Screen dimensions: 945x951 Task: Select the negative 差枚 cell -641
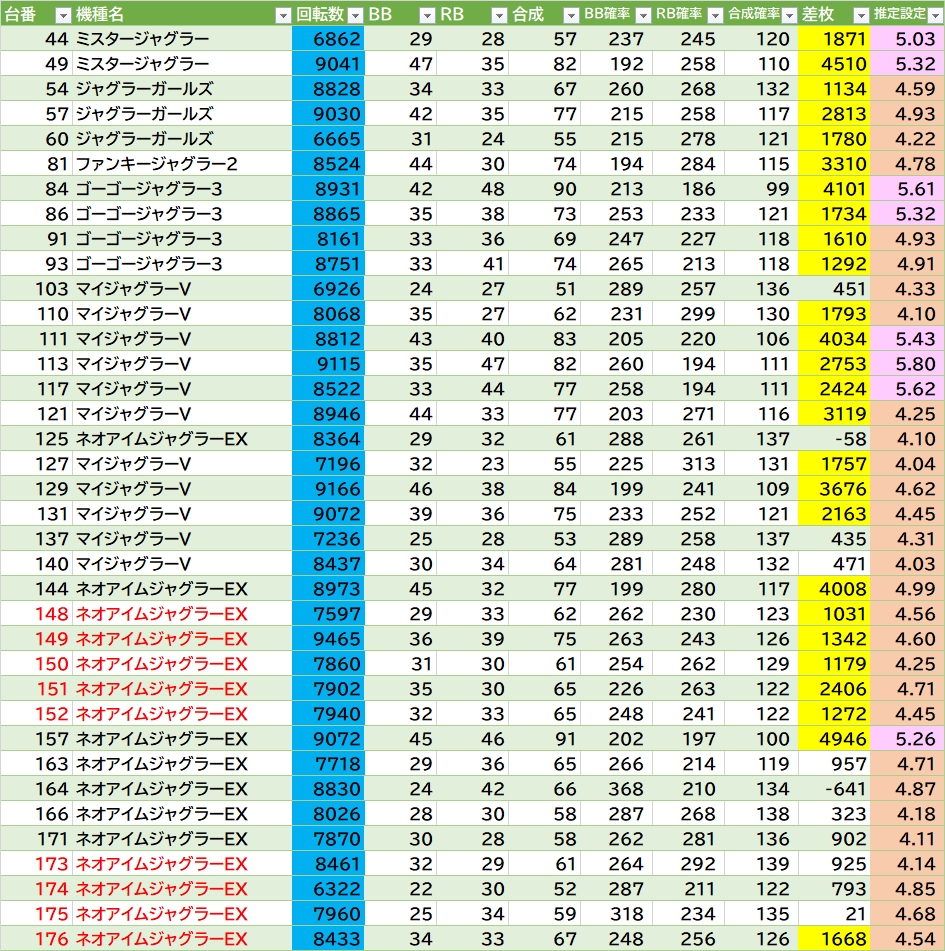click(834, 788)
